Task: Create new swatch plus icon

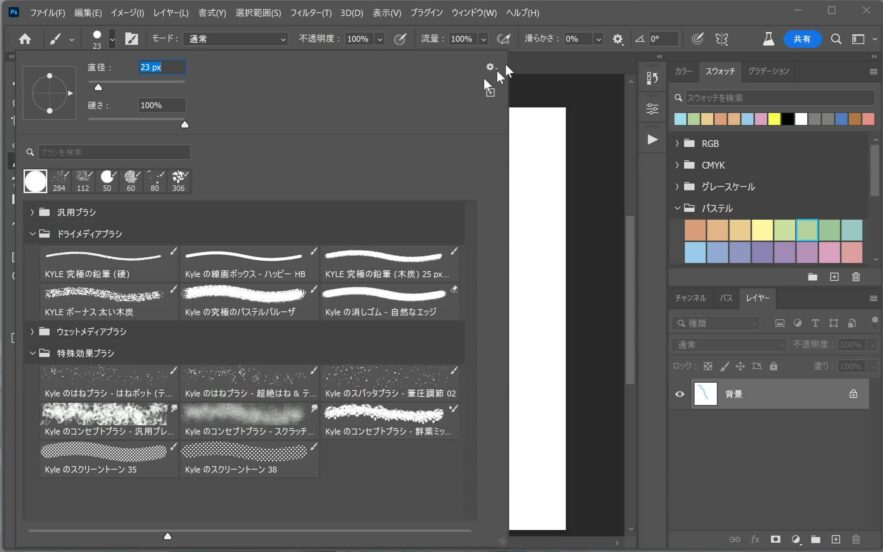Action: [x=834, y=277]
